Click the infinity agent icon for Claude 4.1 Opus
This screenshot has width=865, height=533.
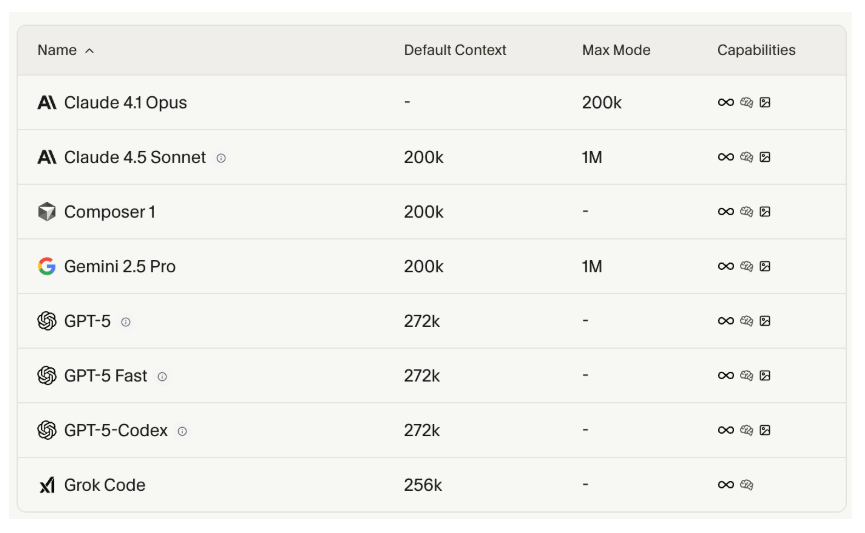coord(726,102)
